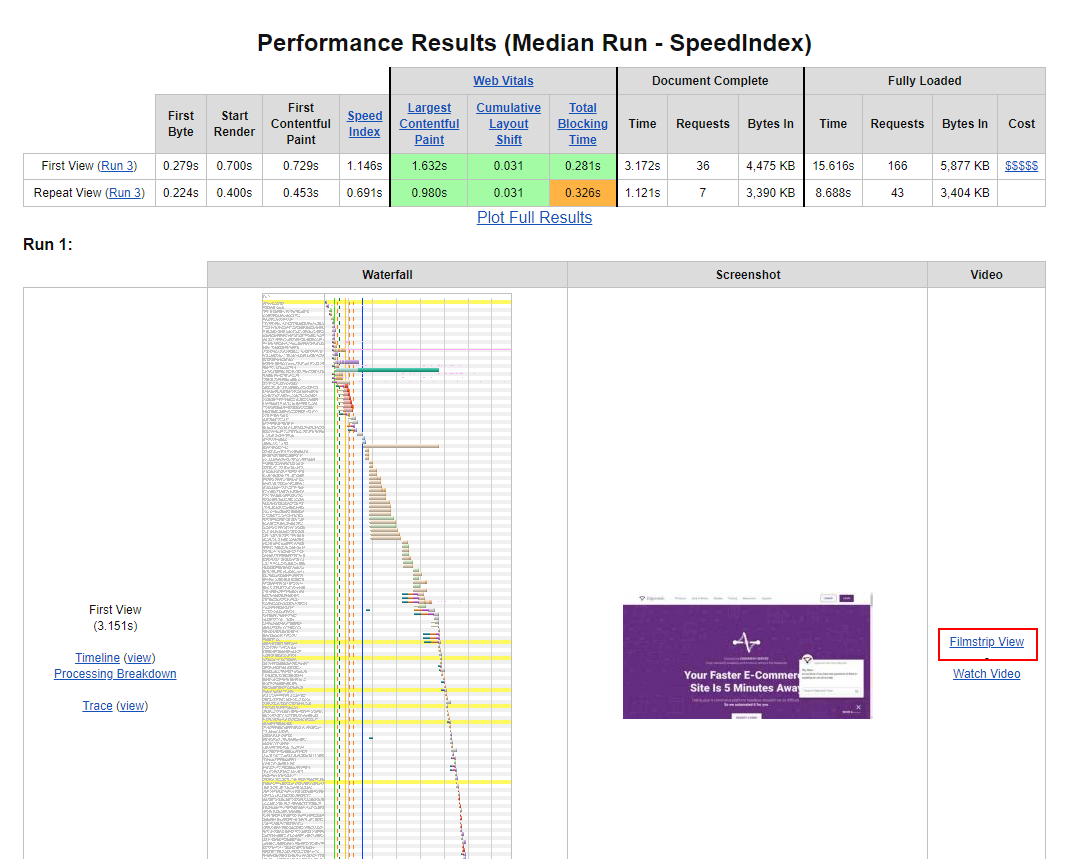Click the Waterfall column header
Screen dimensions: 1068x859
click(387, 275)
